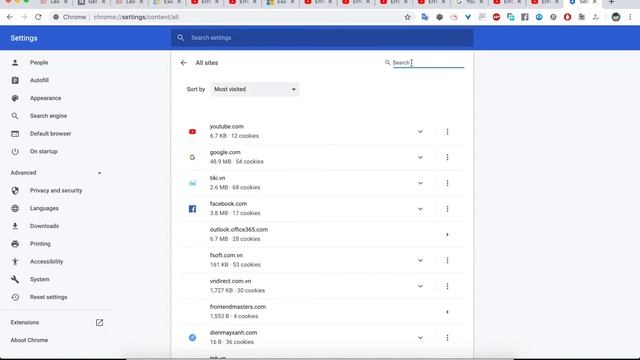
Task: Open more actions for dienmayxanh.com
Action: 447,338
